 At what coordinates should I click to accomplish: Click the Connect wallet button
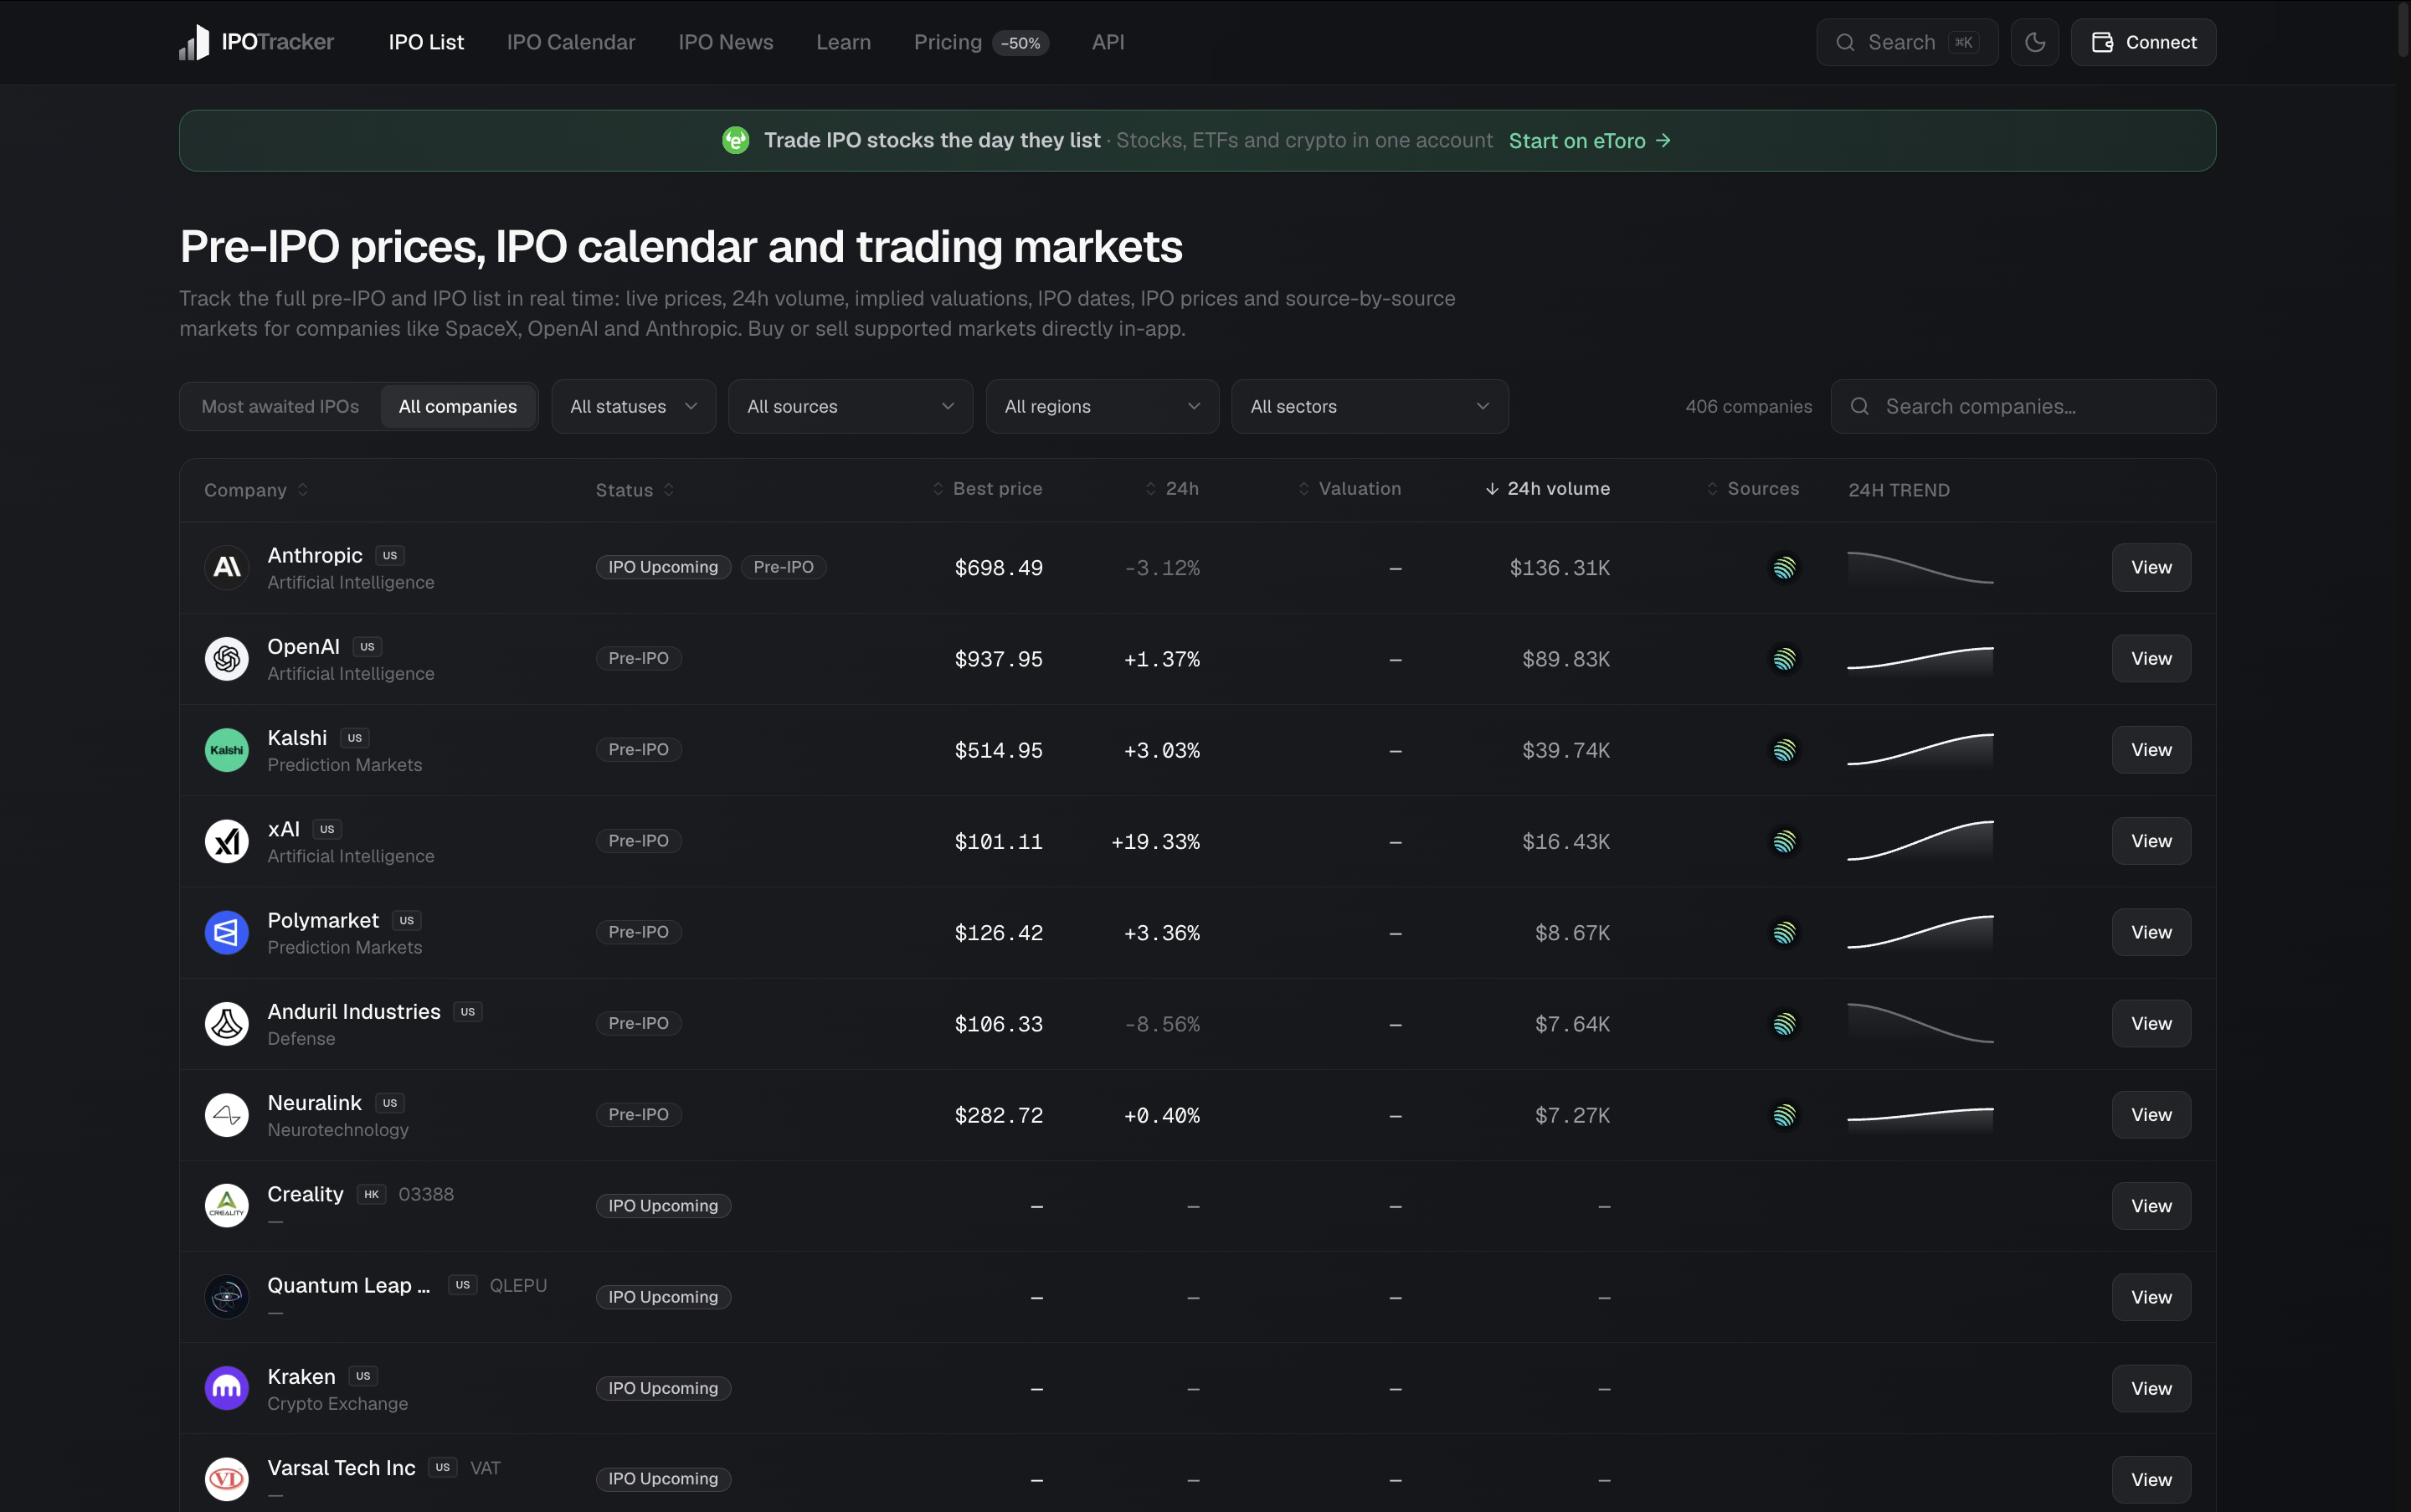[x=2143, y=42]
